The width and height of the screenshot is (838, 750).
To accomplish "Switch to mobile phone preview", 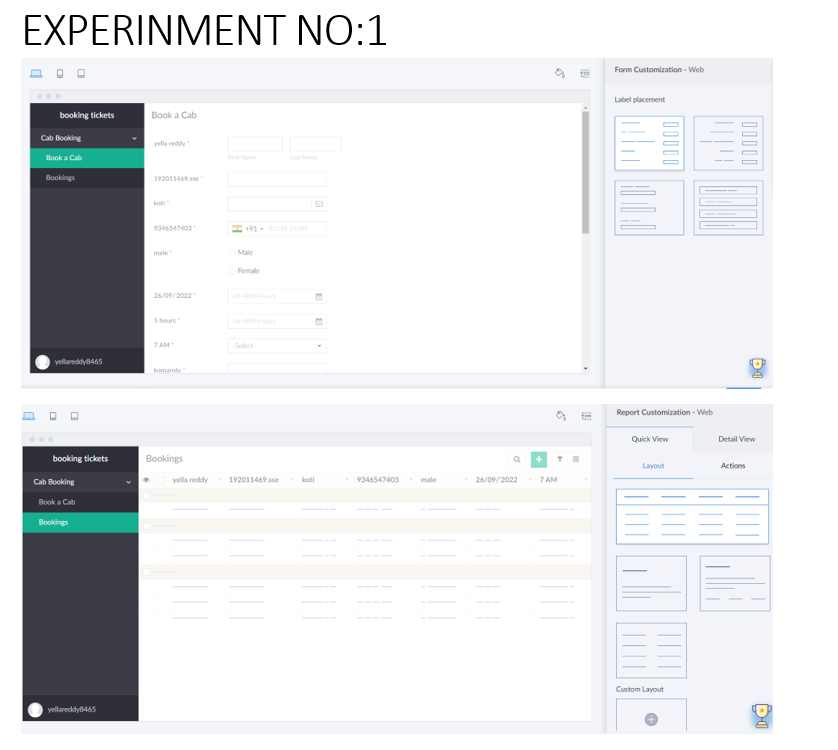I will click(58, 72).
